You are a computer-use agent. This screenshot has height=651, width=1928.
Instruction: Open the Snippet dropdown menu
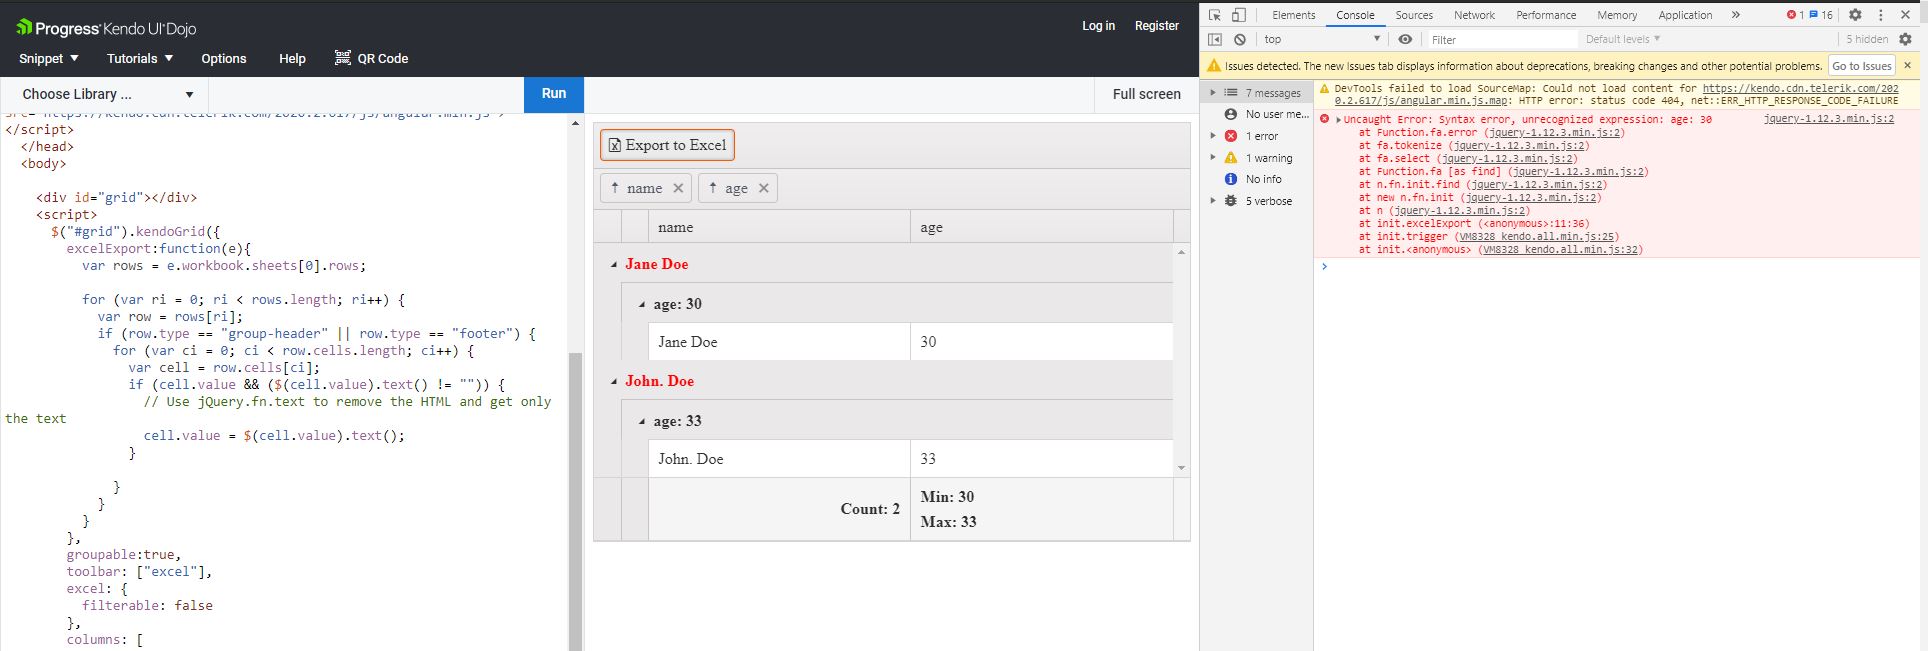48,58
